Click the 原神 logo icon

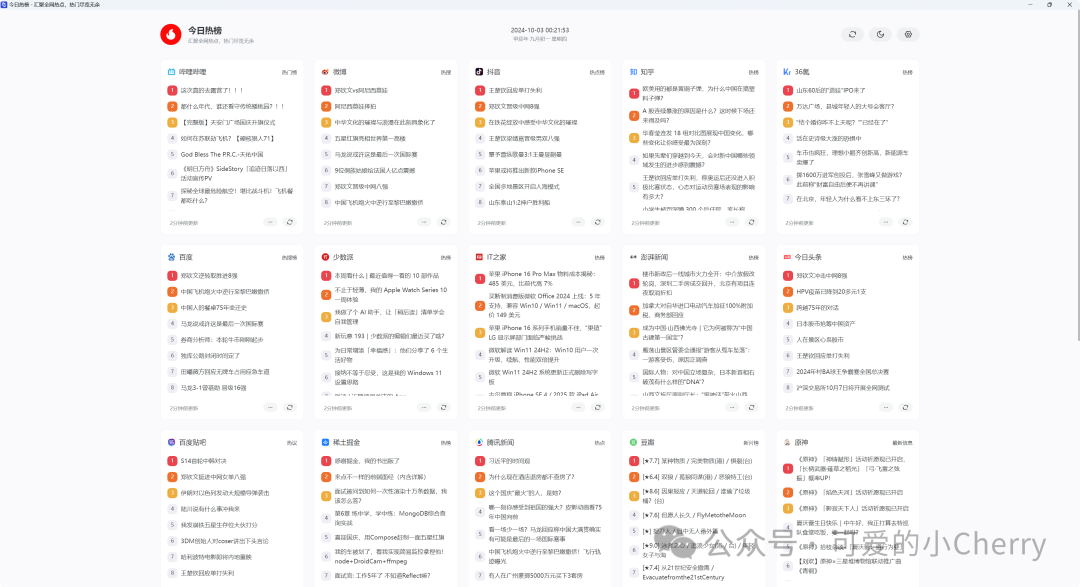point(787,442)
